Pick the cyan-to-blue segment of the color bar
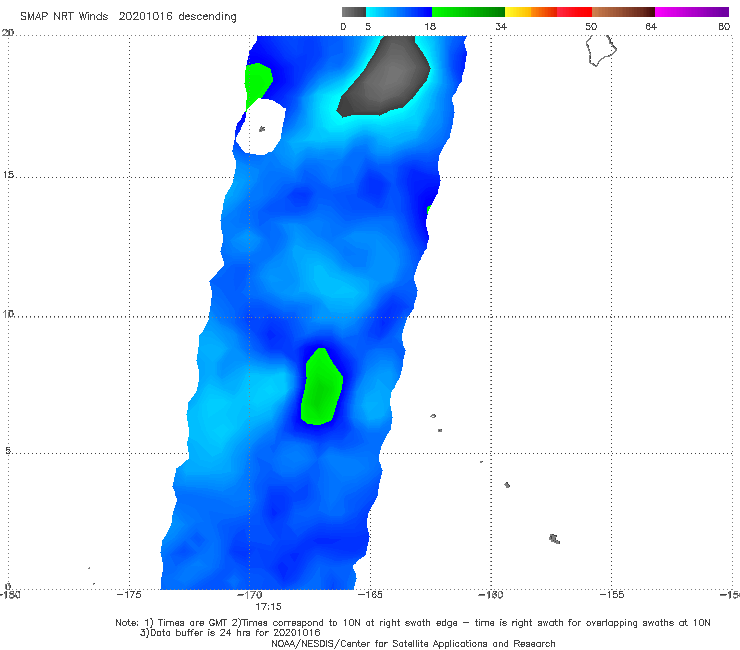 tap(399, 12)
